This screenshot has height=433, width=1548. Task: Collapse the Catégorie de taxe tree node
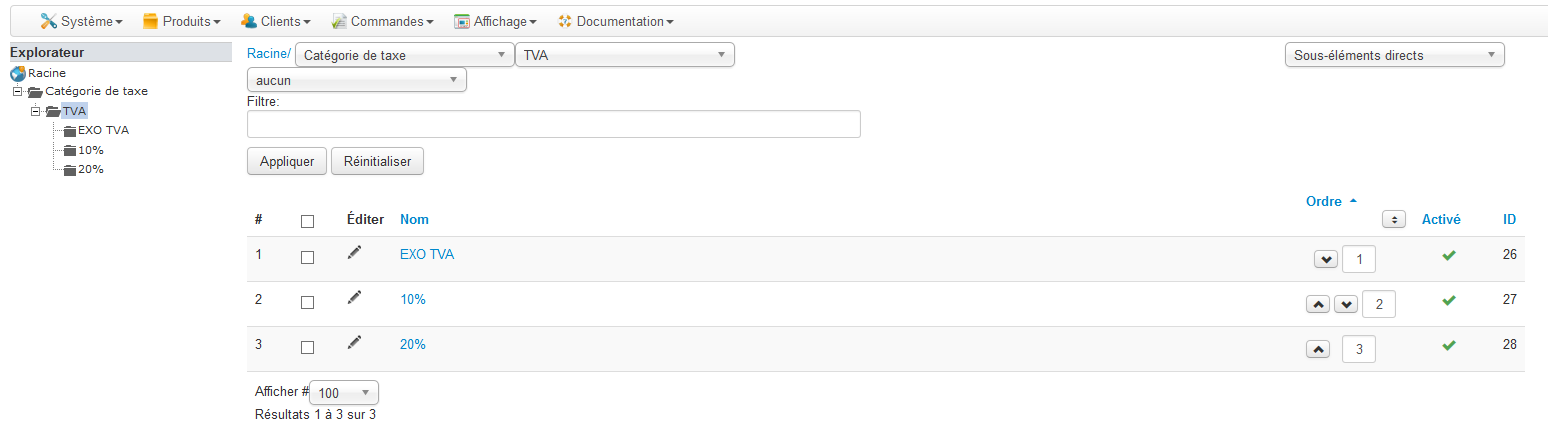click(x=17, y=91)
